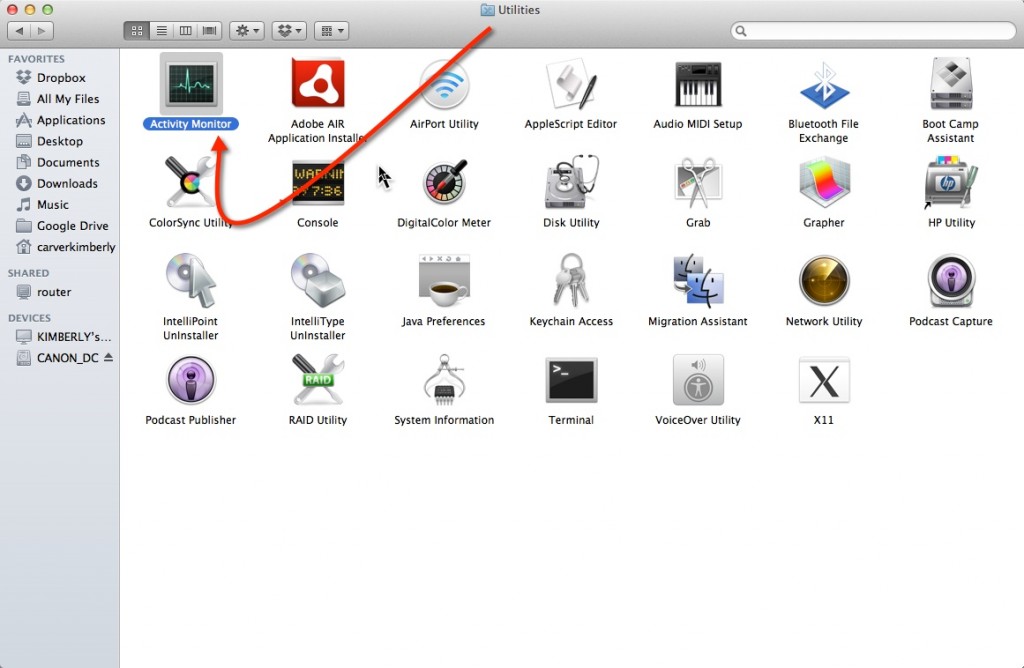Click the Grab scissors icon

697,182
